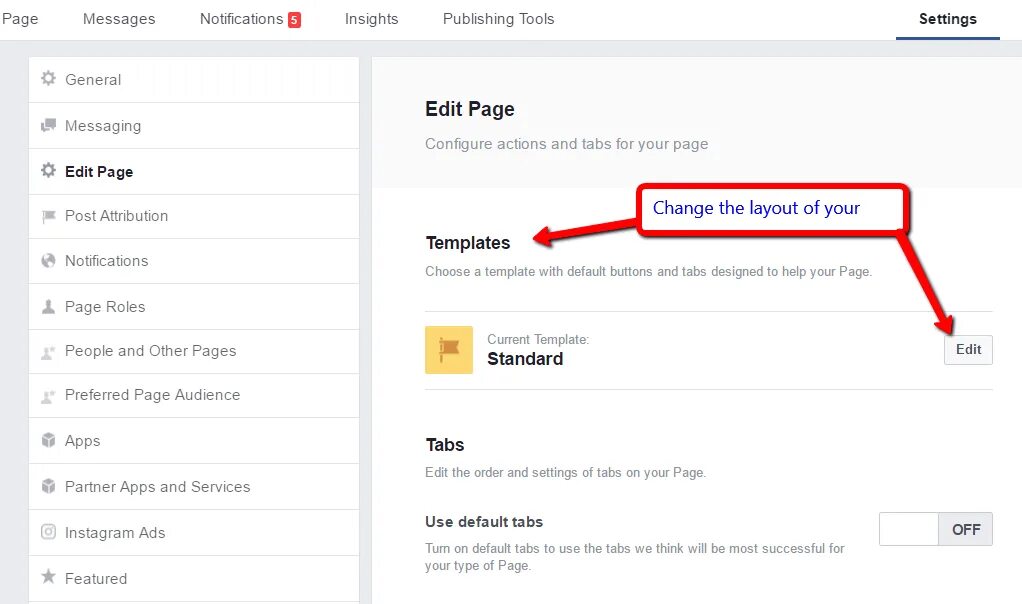The image size is (1022, 604).
Task: Click the Instagram Ads camera icon
Action: [x=48, y=532]
